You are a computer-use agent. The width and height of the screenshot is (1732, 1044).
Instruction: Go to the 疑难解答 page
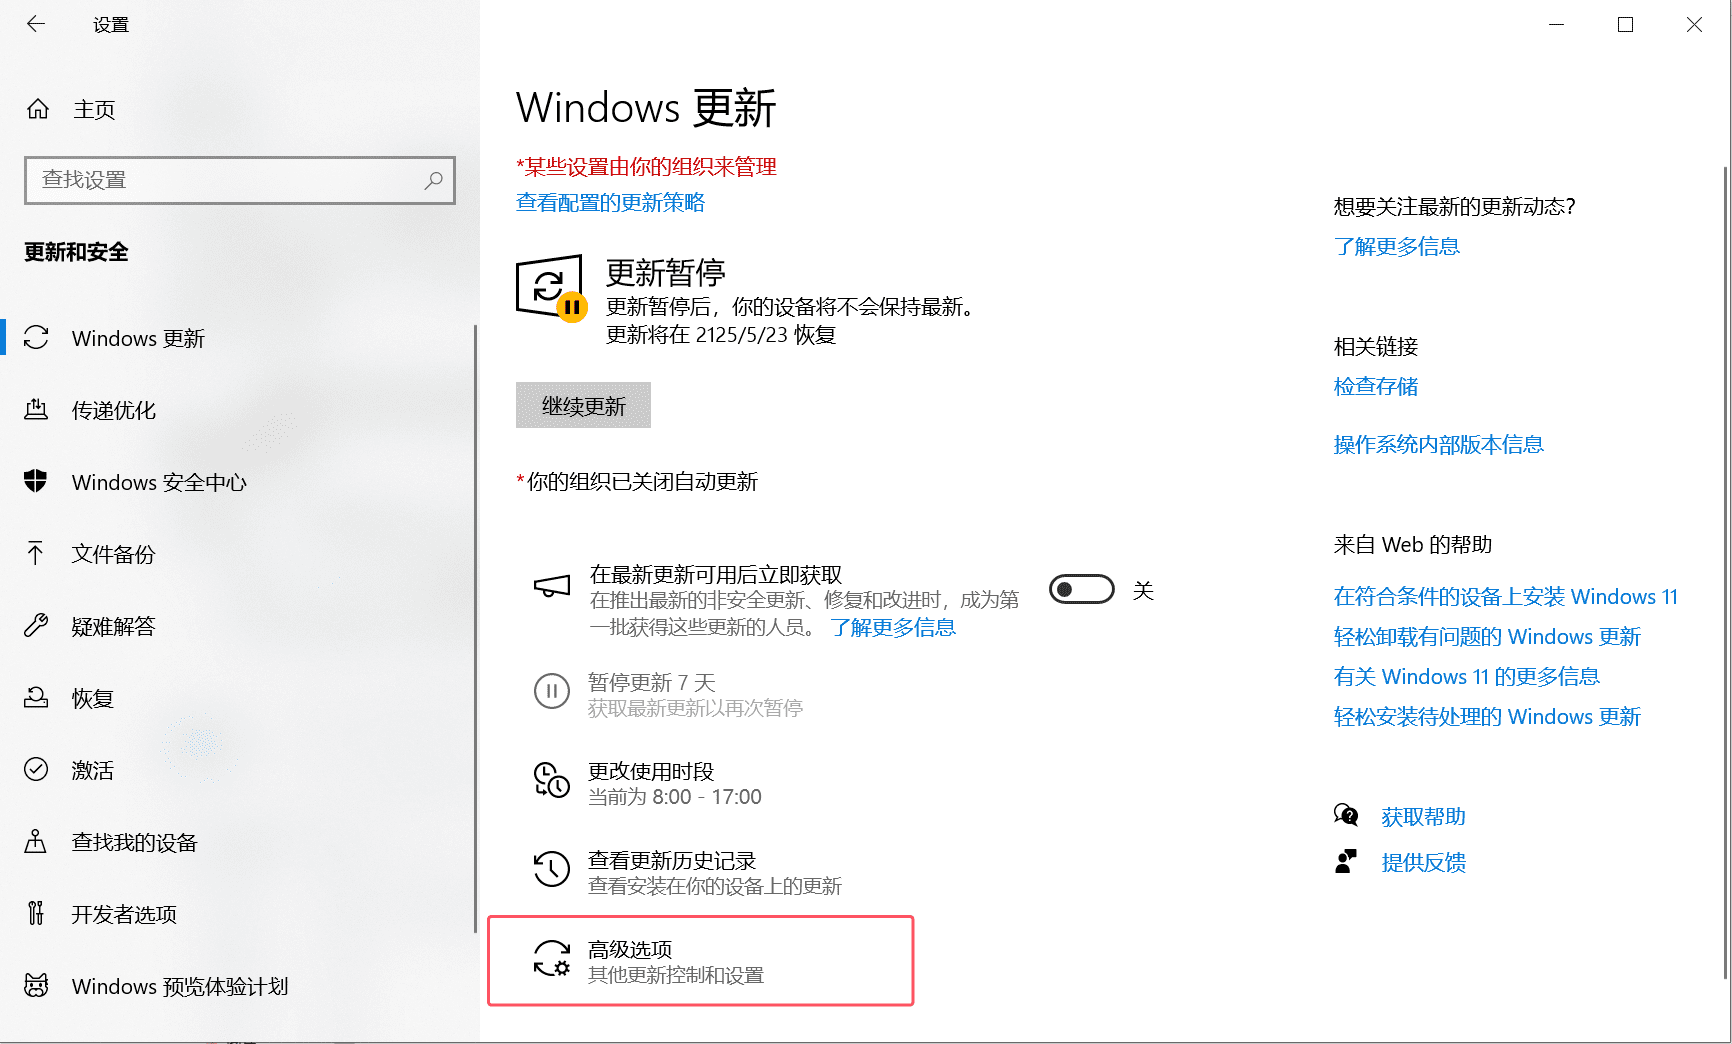click(114, 626)
